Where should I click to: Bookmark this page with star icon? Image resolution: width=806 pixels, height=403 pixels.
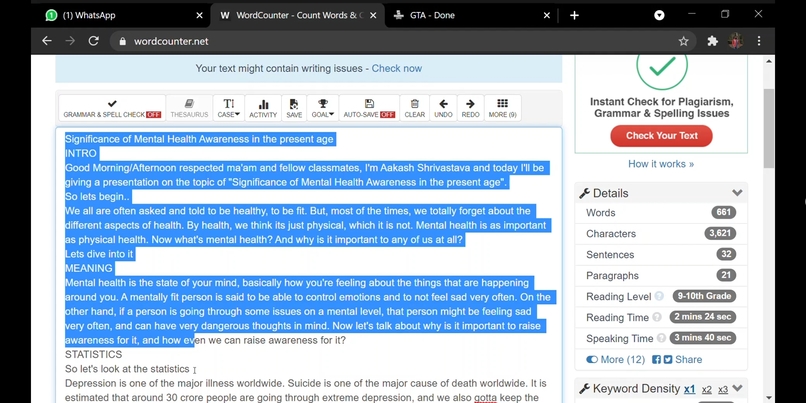[683, 41]
